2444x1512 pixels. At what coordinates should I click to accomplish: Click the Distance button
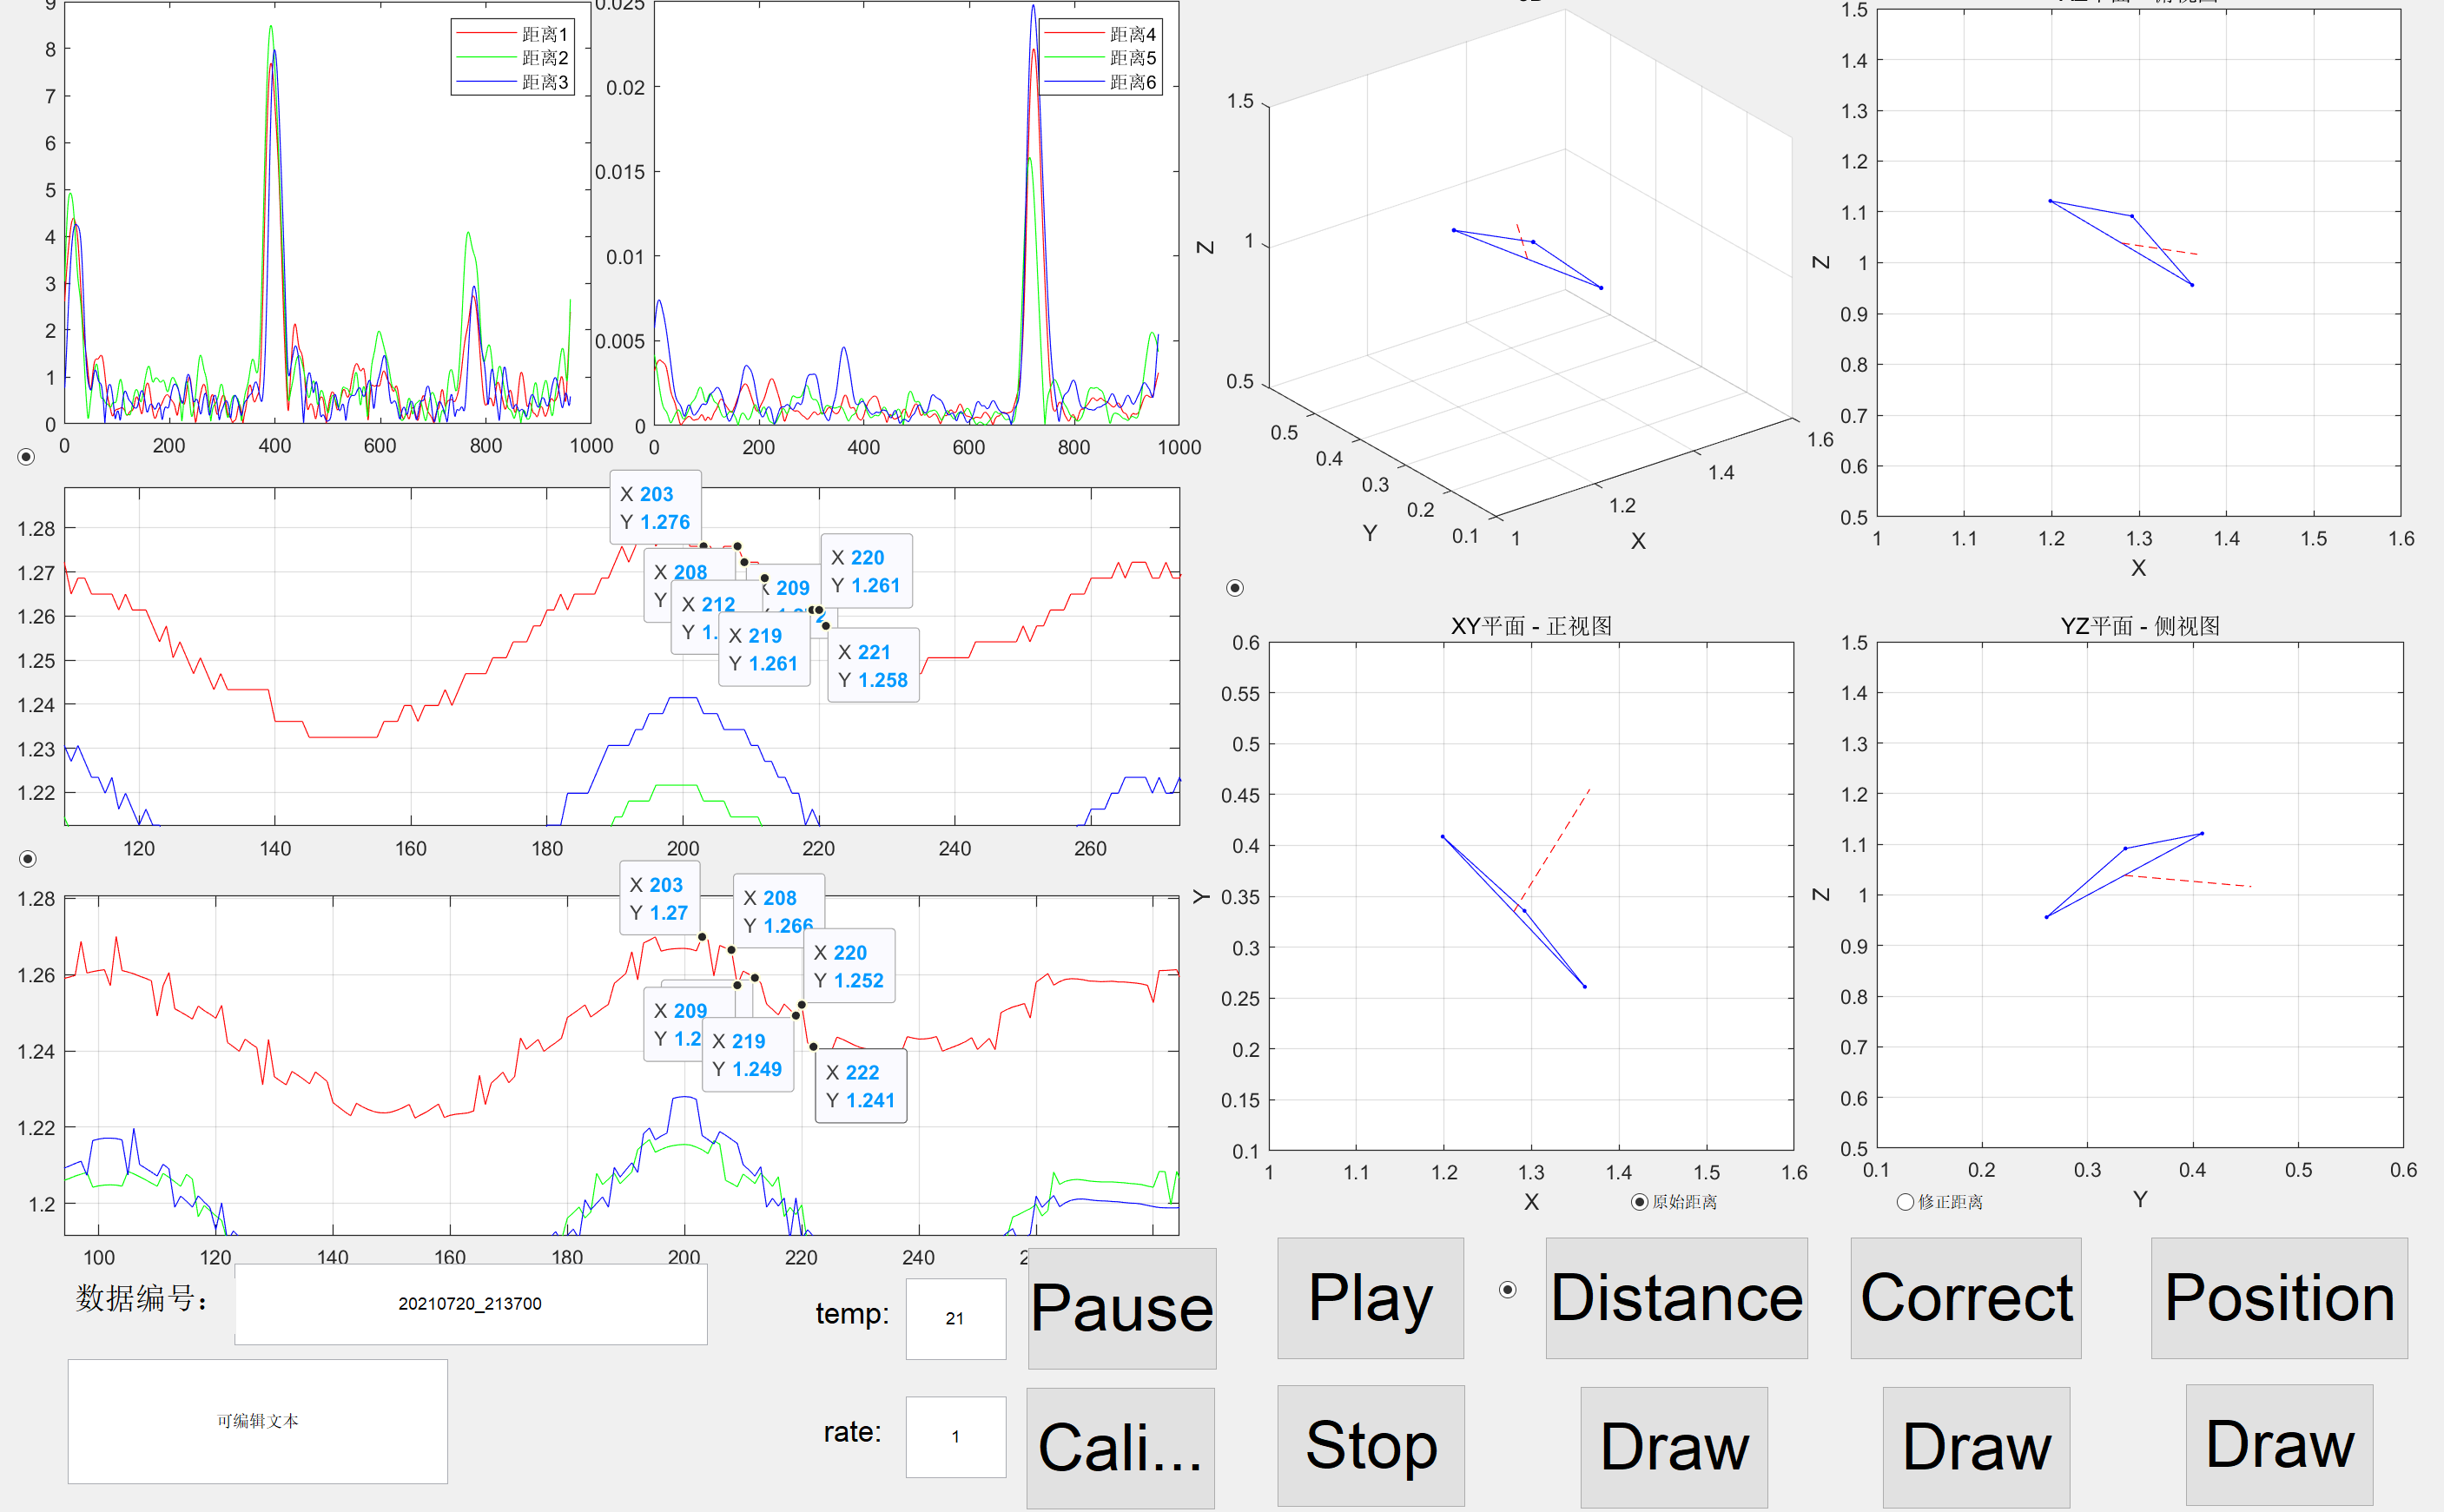point(1676,1298)
